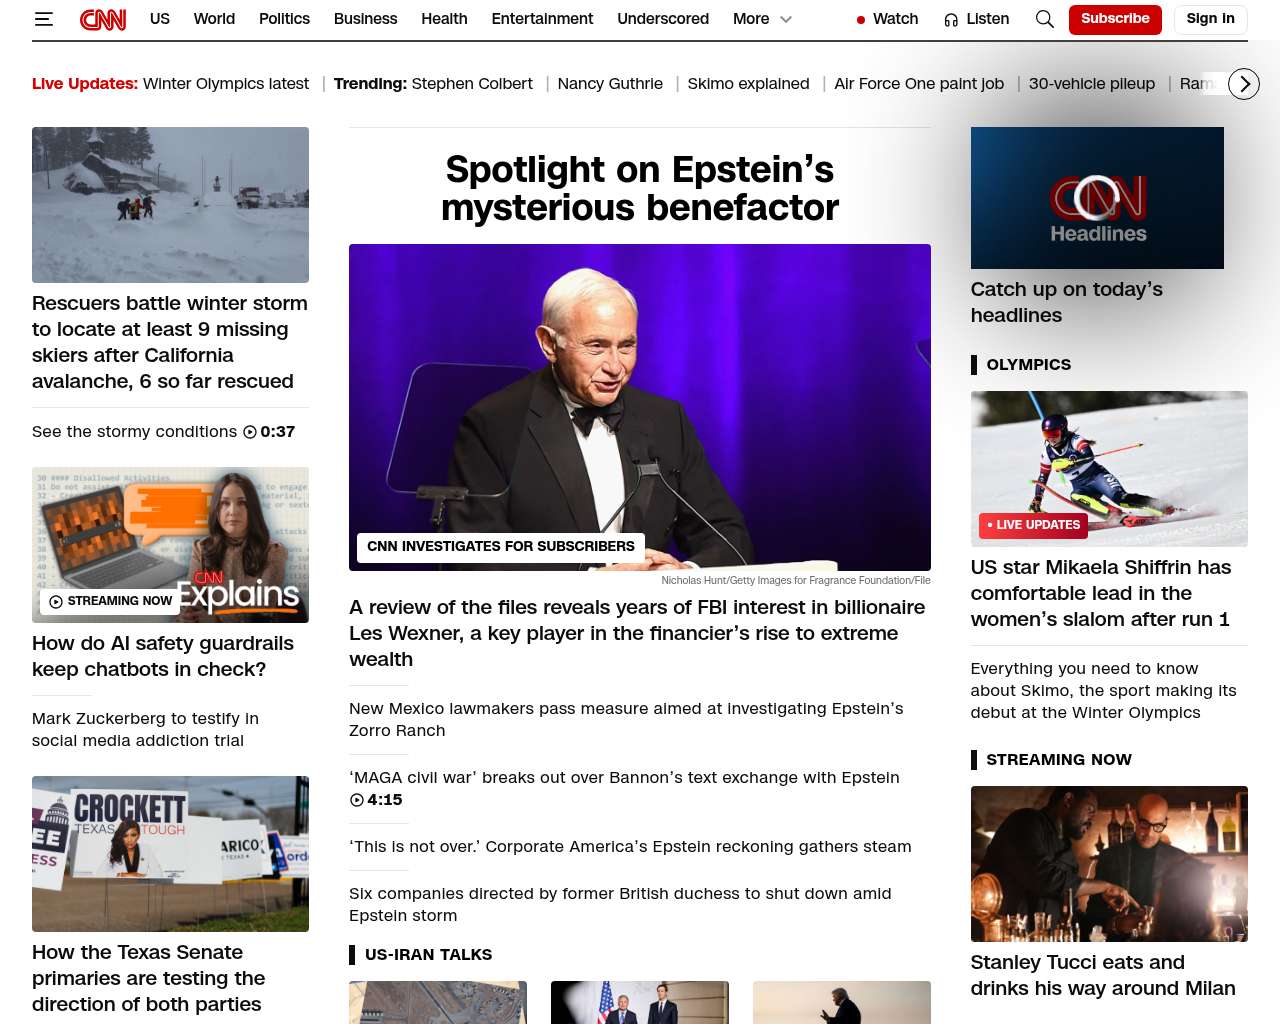
Task: Open Winter Olympics latest live updates
Action: [225, 84]
